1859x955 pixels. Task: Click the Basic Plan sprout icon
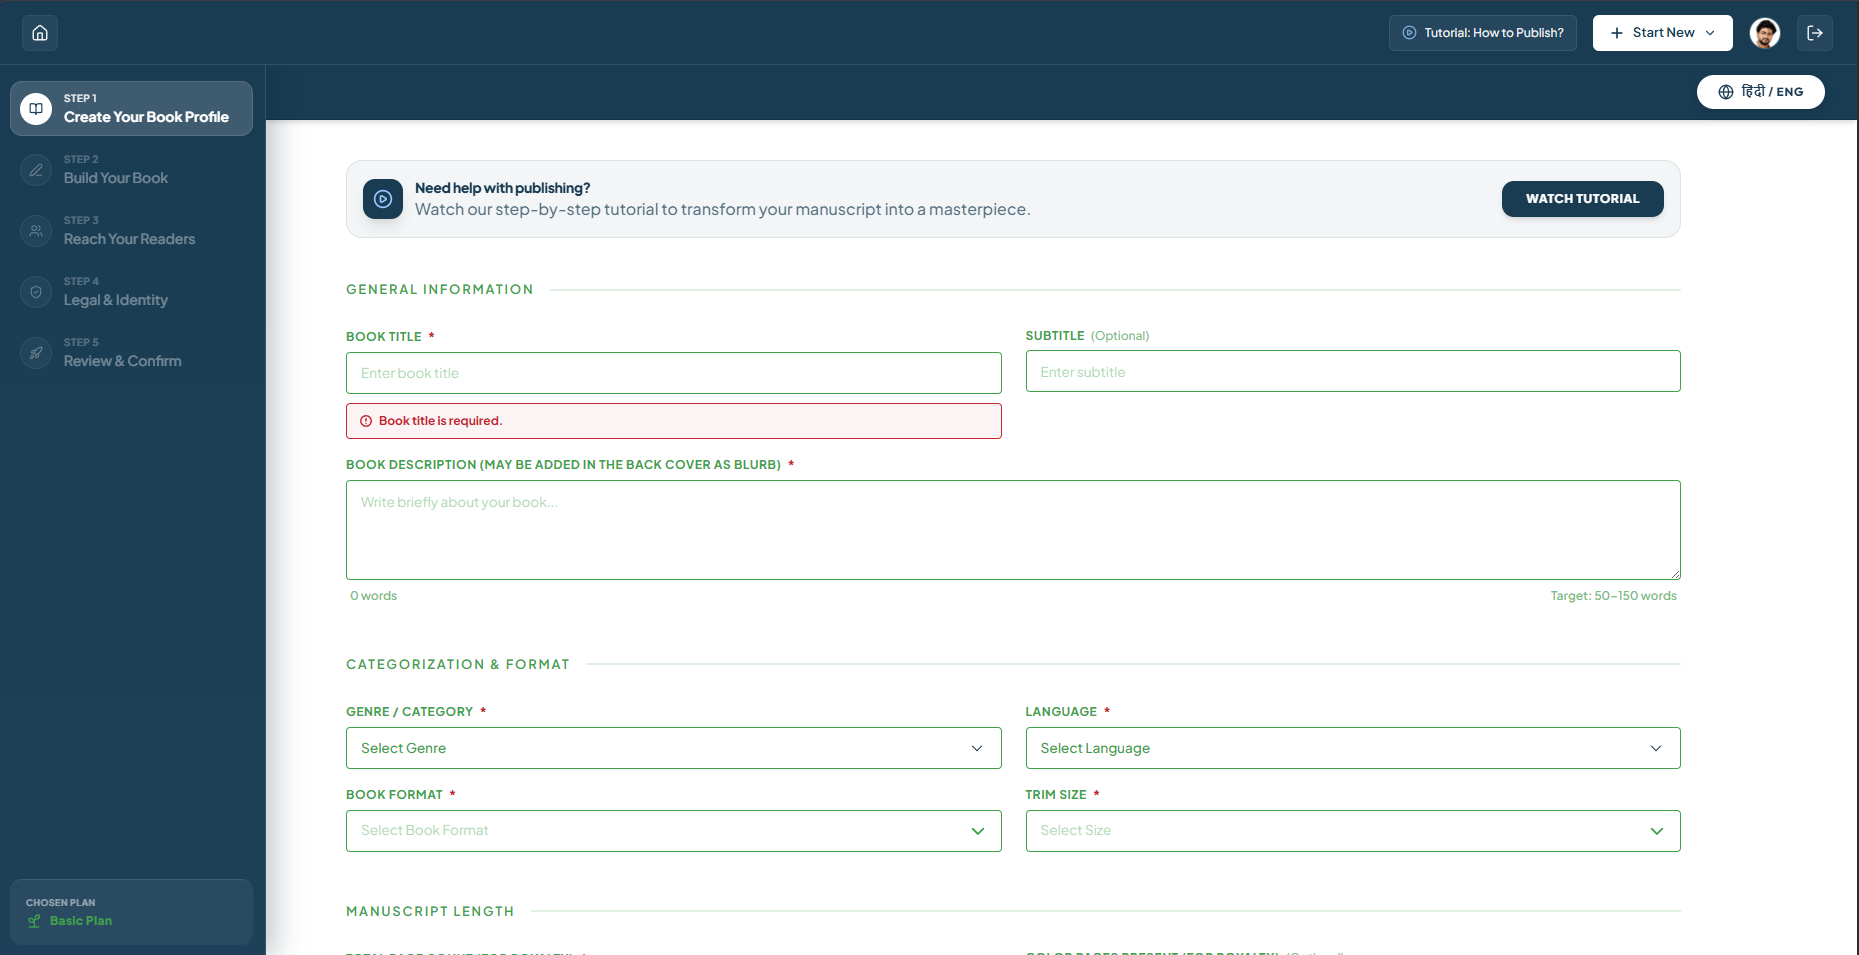pyautogui.click(x=34, y=921)
